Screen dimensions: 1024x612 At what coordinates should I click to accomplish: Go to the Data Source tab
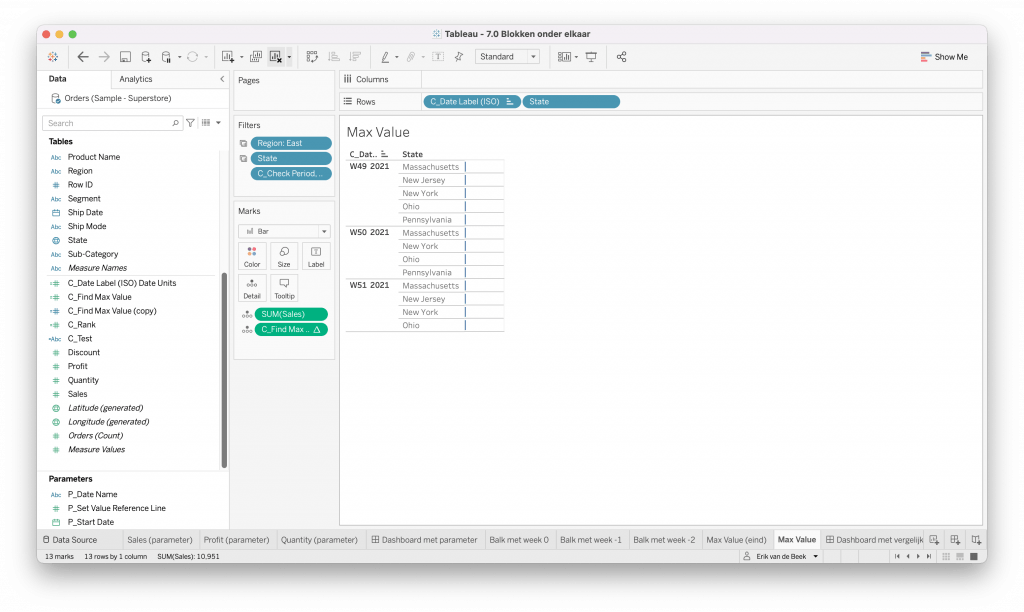pyautogui.click(x=70, y=540)
